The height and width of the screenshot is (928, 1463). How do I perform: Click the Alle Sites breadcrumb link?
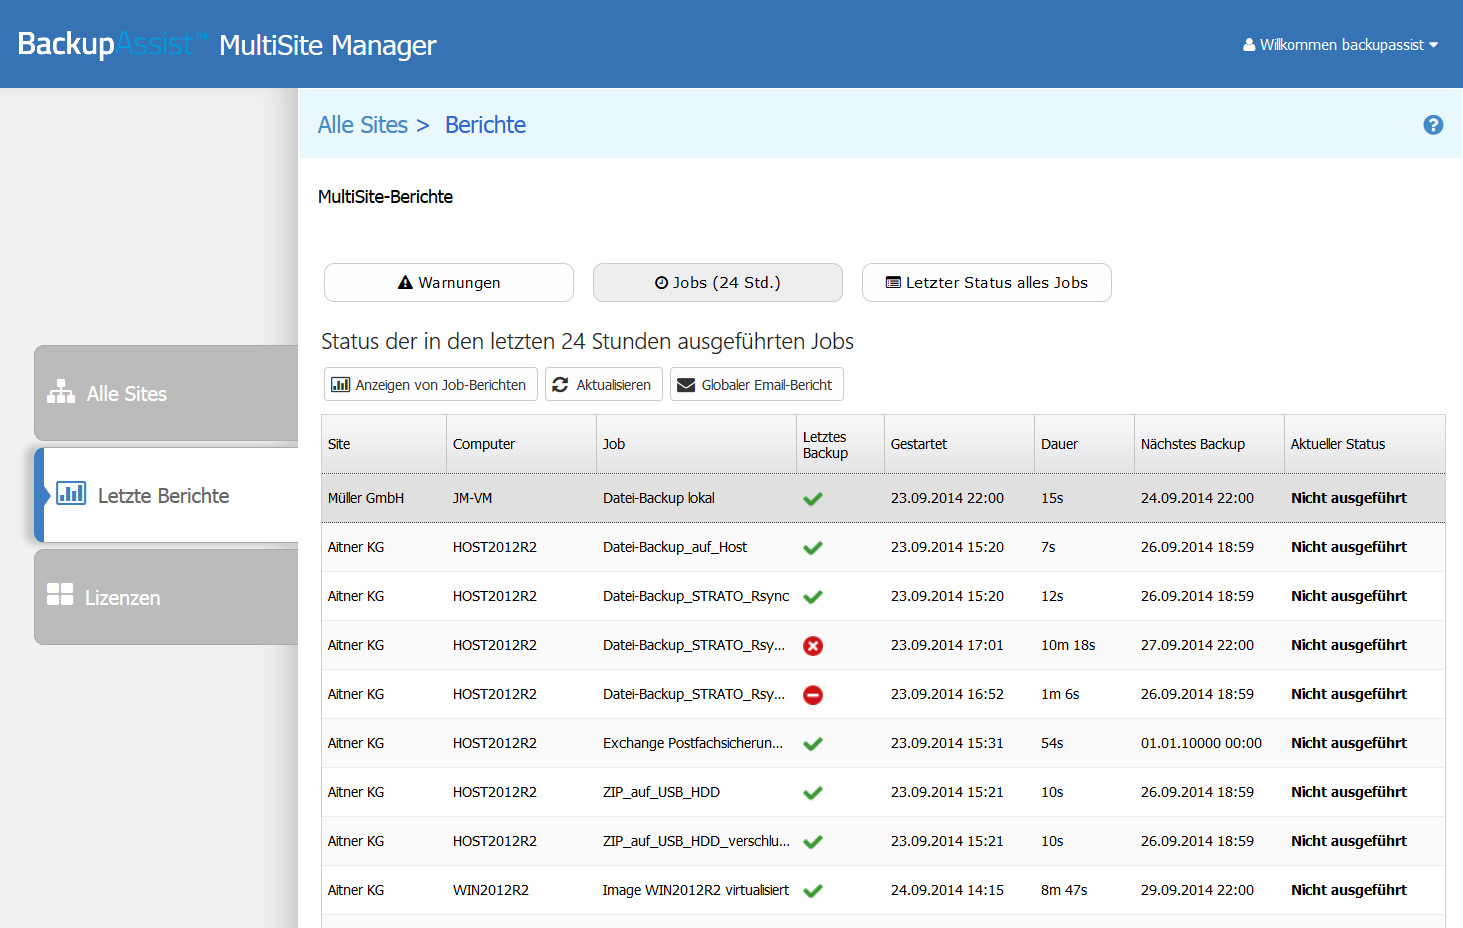tap(363, 125)
